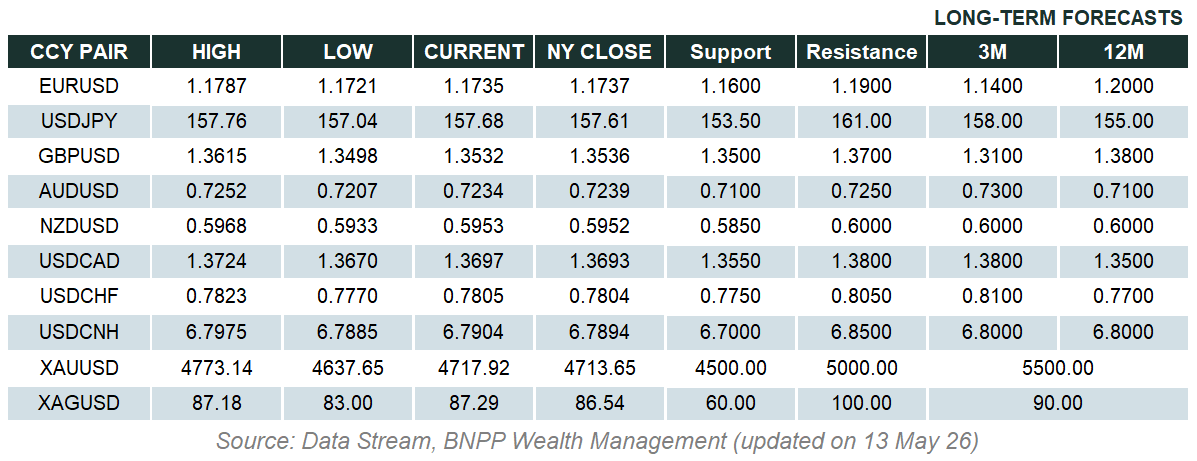Click the Source Data Stream footnote text
This screenshot has height=461, width=1197.
[598, 440]
